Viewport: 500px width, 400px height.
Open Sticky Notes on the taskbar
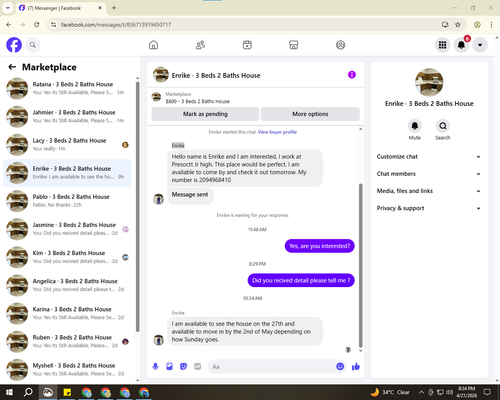click(67, 392)
